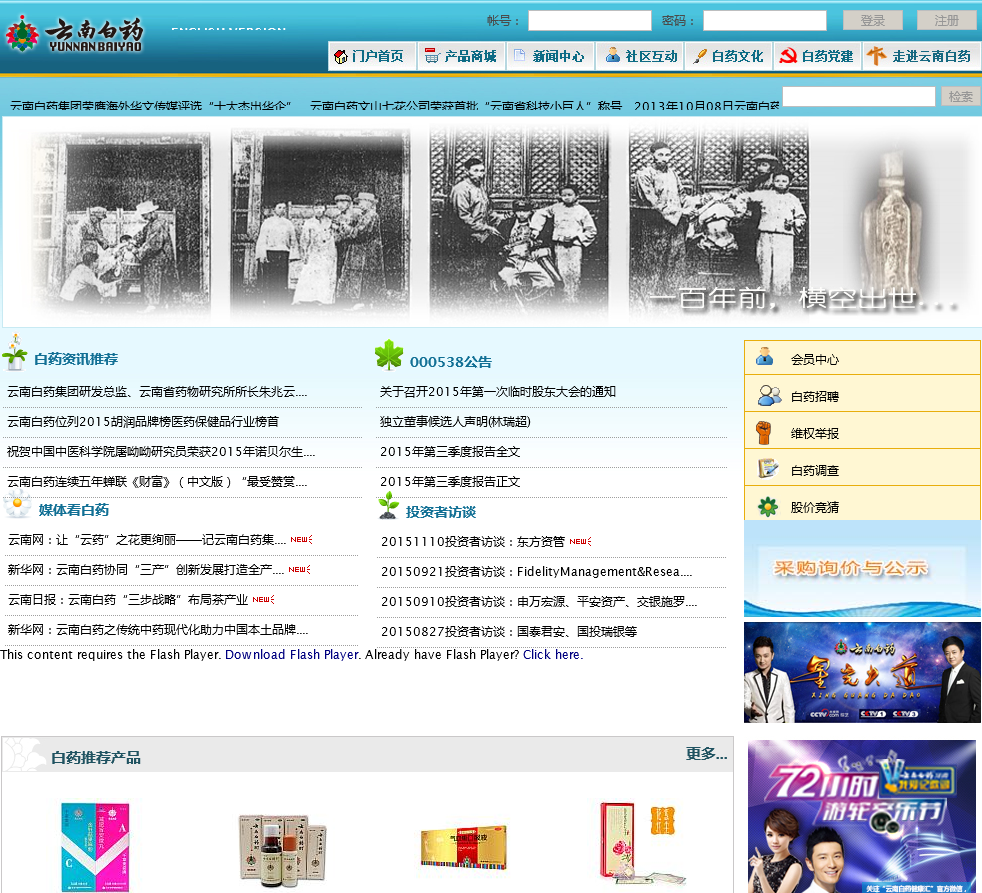Click the Yunnan Baiyao logo

(x=74, y=34)
